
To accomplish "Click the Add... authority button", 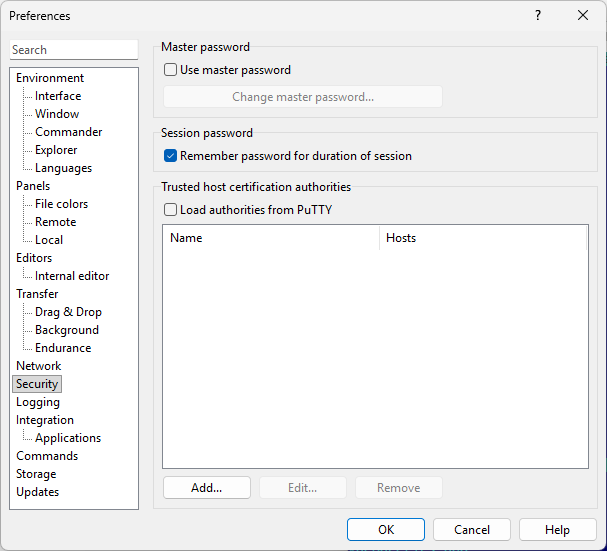I will point(206,488).
